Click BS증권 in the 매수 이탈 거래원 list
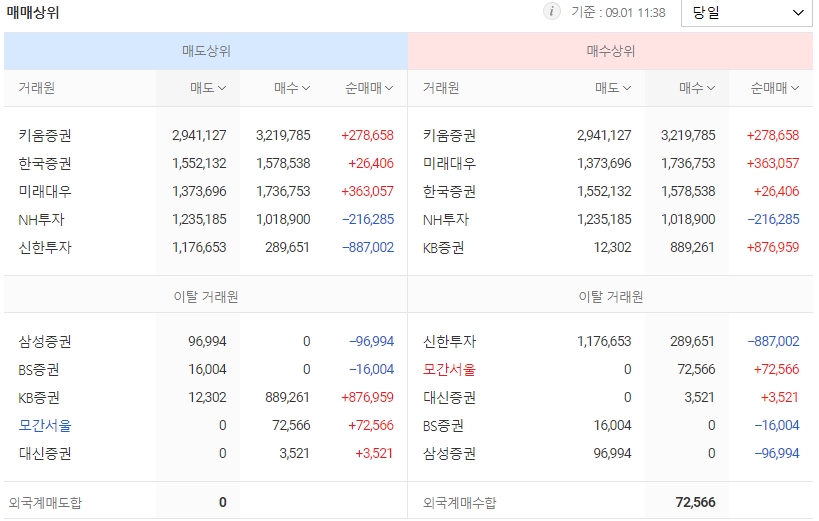Image resolution: width=819 pixels, height=521 pixels. click(443, 425)
